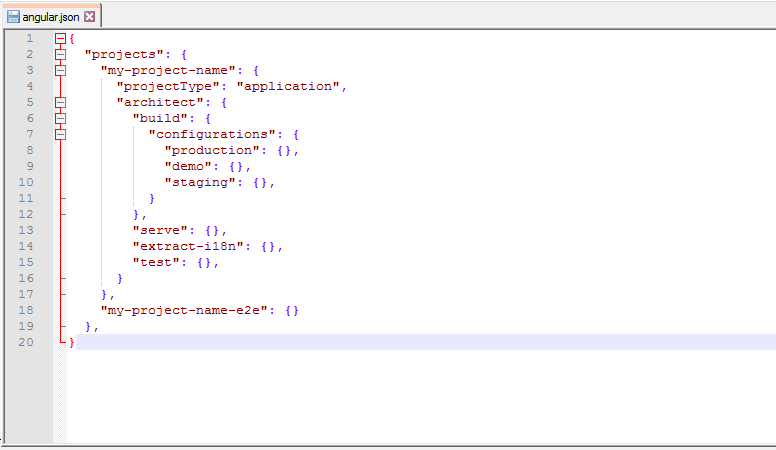Click the "application" value string
The height and width of the screenshot is (450, 776).
tap(288, 86)
